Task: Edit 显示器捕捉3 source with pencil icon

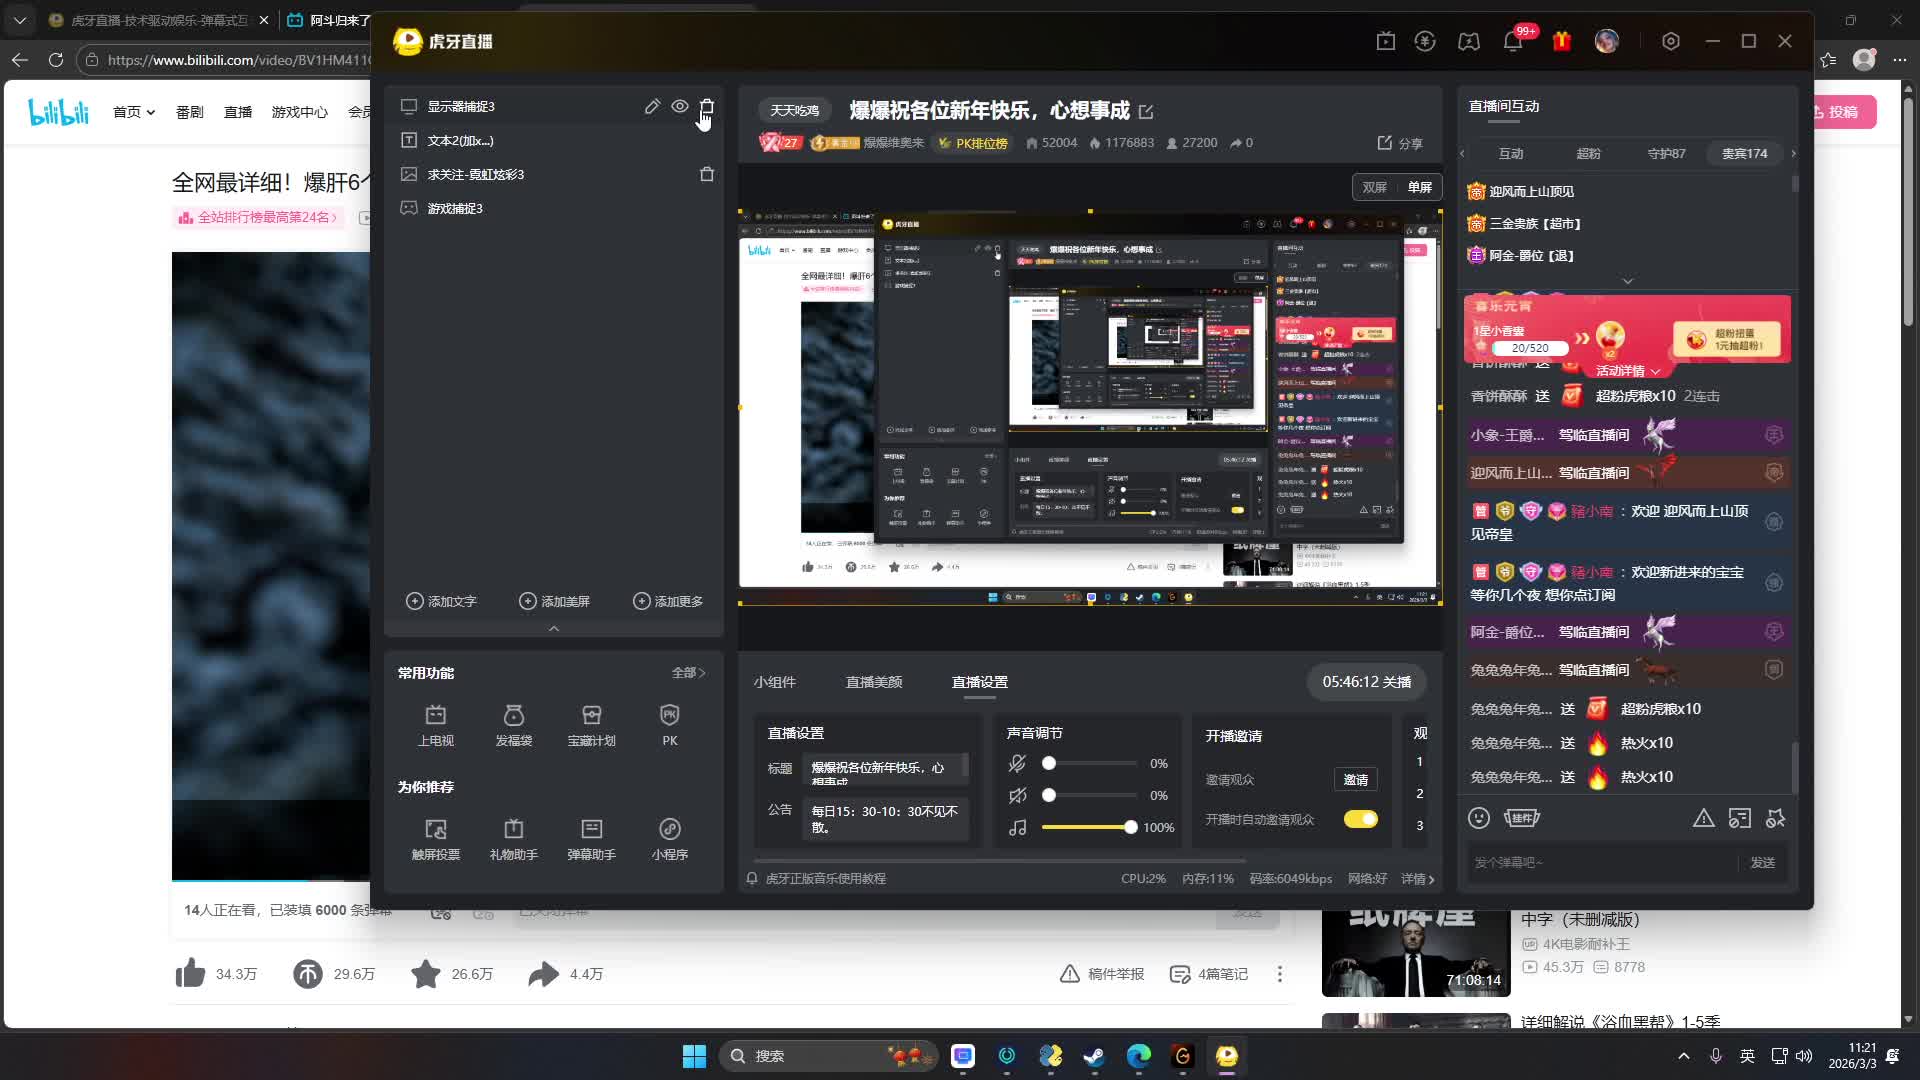Action: pos(652,107)
